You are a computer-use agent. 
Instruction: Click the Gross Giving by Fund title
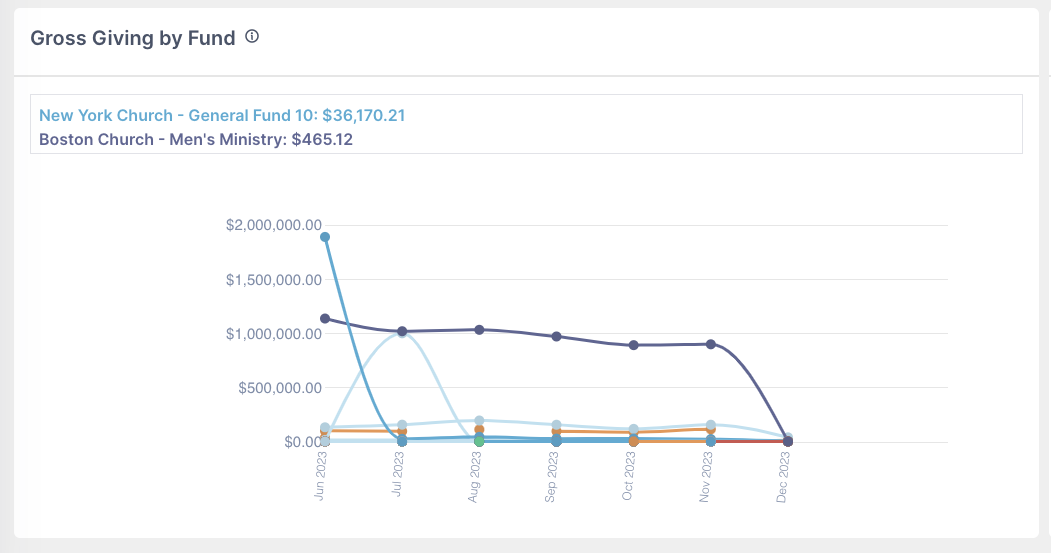pyautogui.click(x=133, y=38)
